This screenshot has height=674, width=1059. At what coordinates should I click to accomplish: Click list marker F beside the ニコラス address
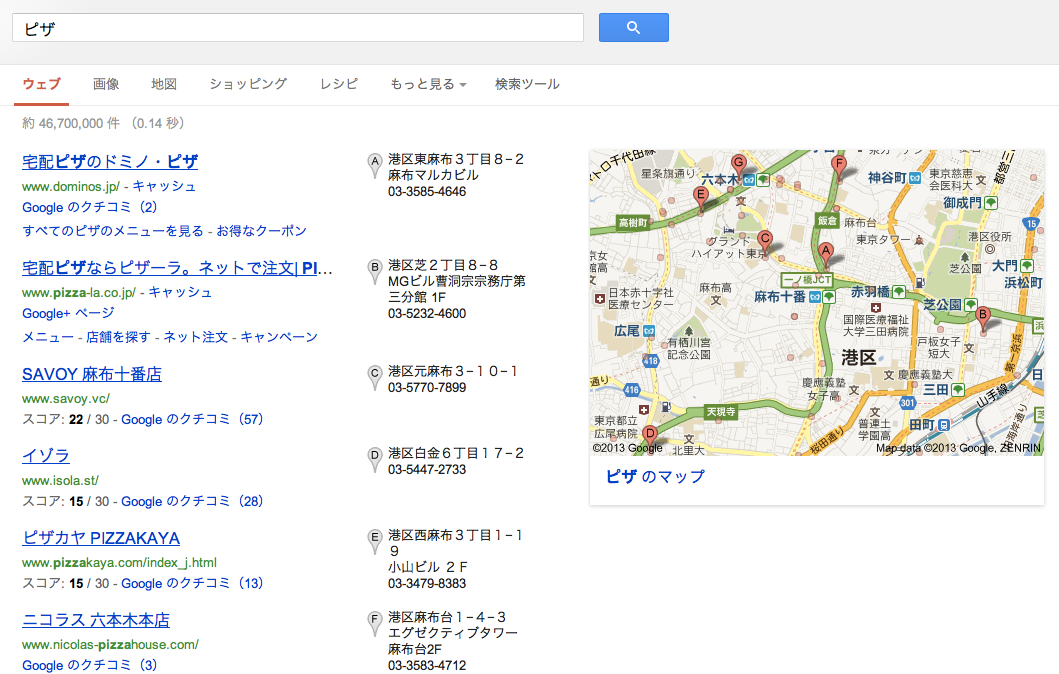(x=375, y=623)
